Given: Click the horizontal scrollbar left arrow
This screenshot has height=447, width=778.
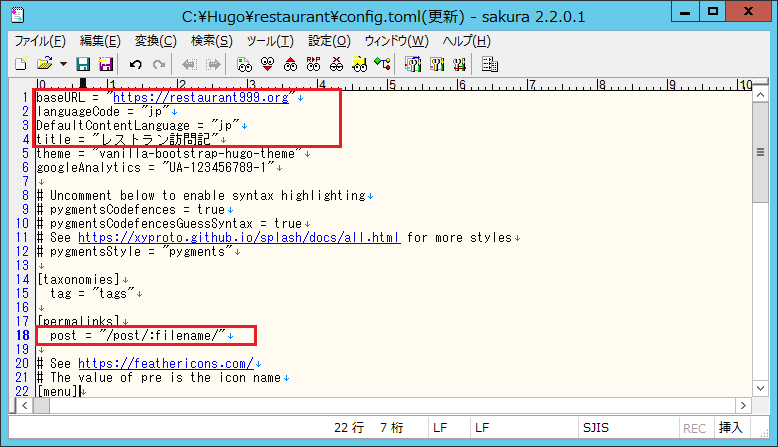Looking at the screenshot, I should tap(24, 405).
